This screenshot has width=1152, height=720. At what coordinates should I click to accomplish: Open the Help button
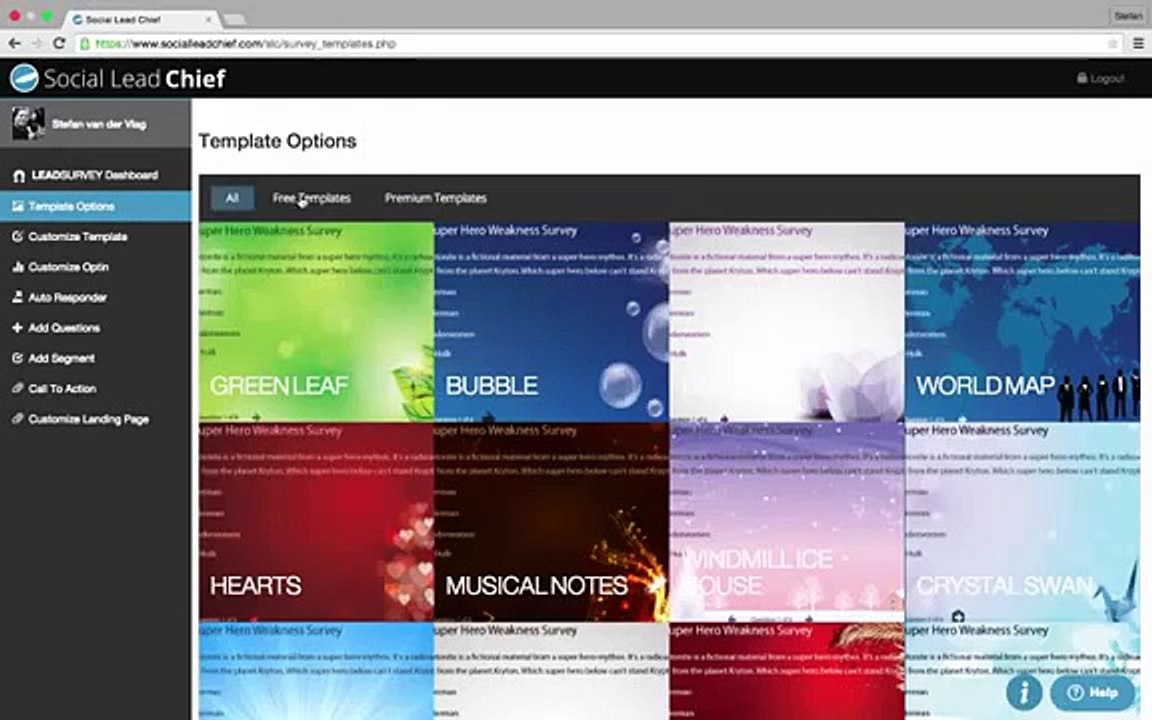[x=1092, y=692]
